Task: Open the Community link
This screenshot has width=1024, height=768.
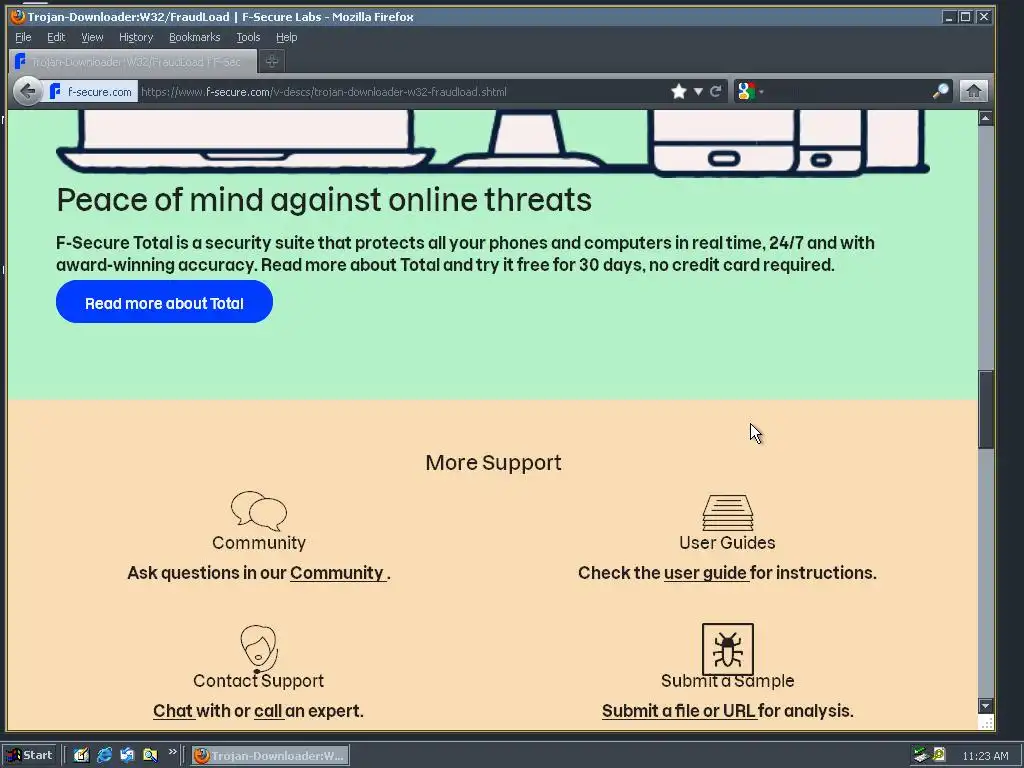Action: [x=338, y=573]
